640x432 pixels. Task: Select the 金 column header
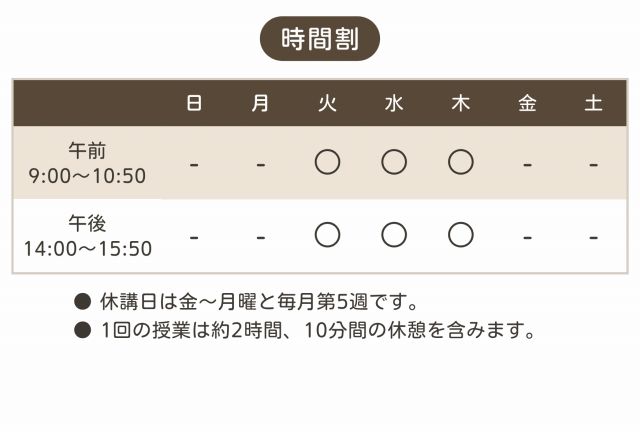click(527, 103)
